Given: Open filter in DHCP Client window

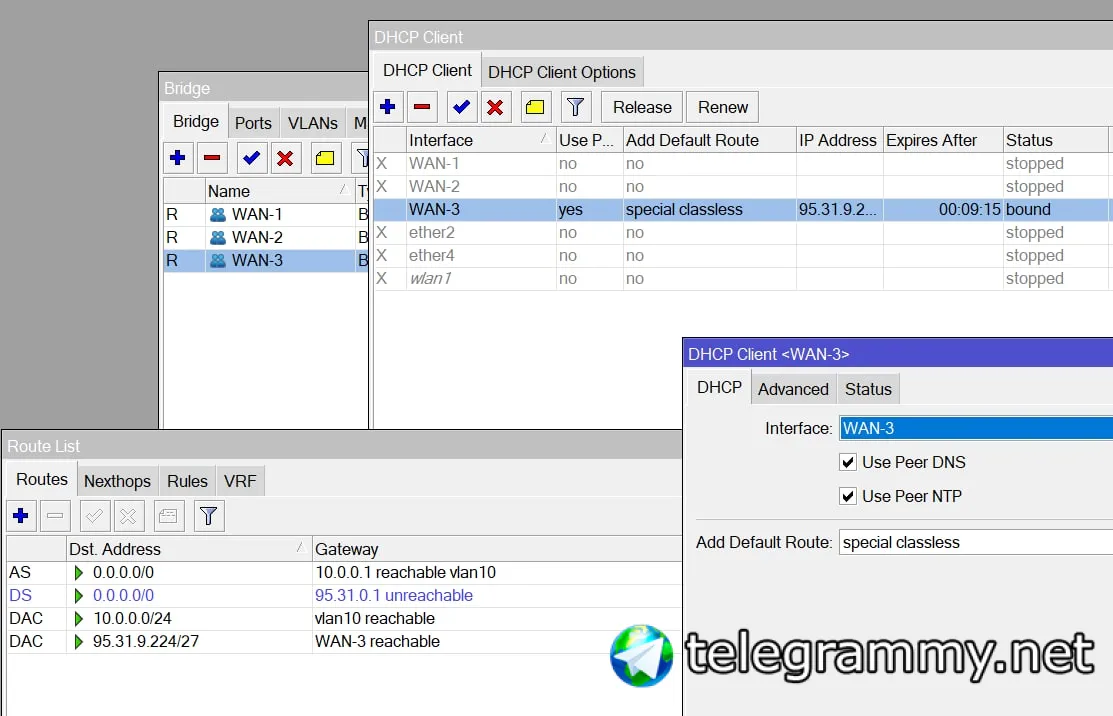Looking at the screenshot, I should tap(575, 107).
